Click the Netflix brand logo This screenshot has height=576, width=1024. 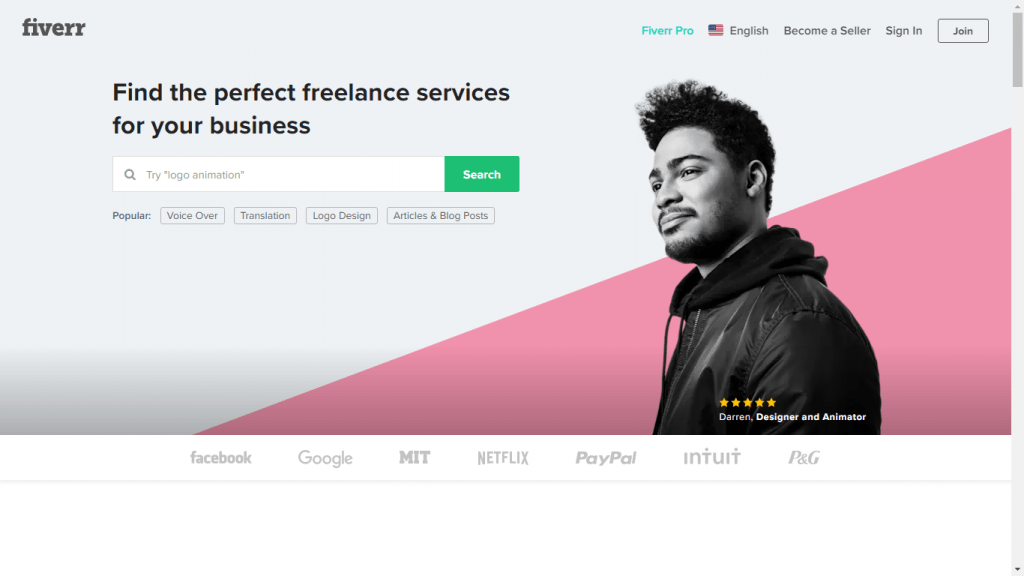click(503, 458)
